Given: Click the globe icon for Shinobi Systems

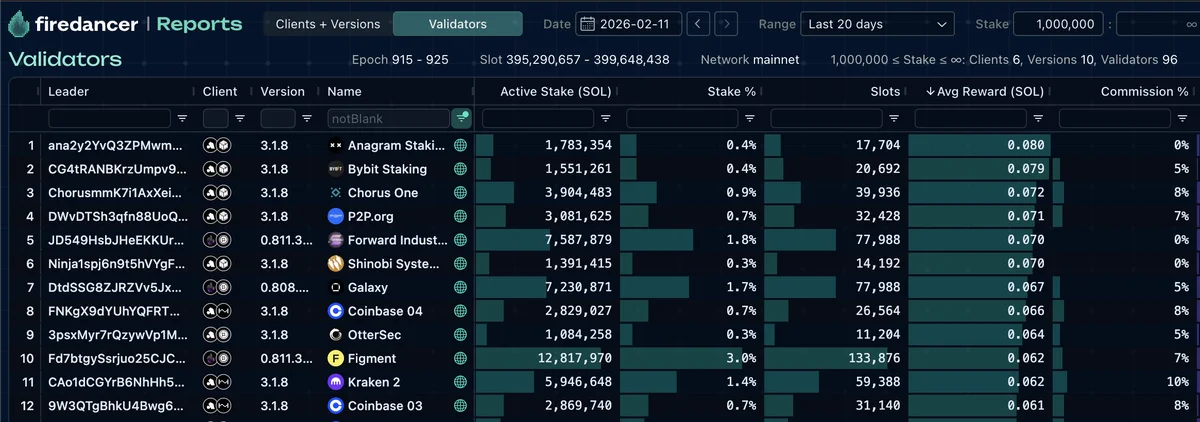Looking at the screenshot, I should 460,264.
